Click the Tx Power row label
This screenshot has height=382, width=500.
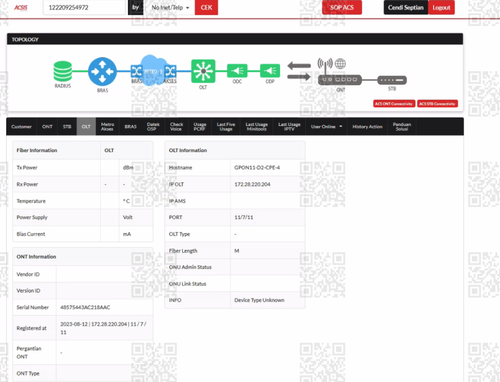coord(27,167)
